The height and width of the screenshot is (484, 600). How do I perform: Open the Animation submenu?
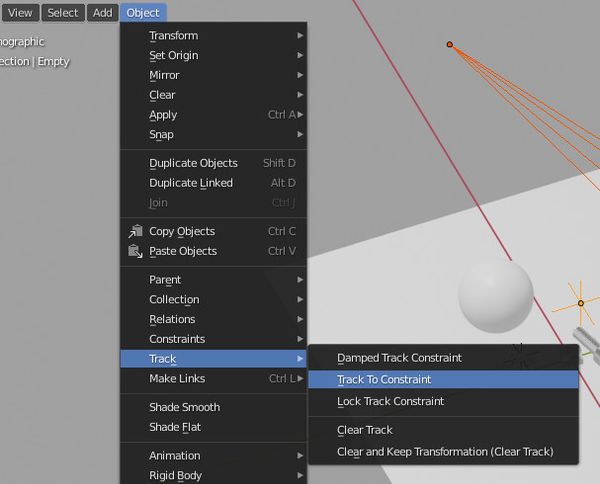point(214,456)
